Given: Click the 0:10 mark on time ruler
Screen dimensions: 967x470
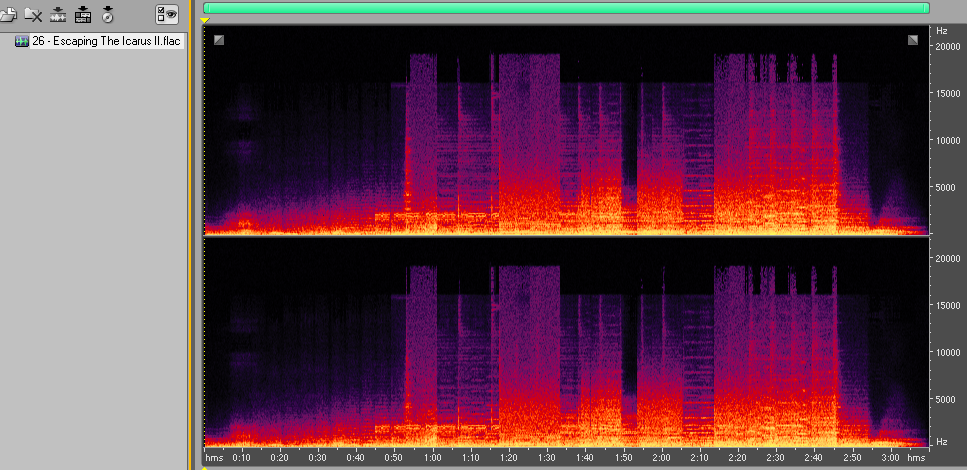Looking at the screenshot, I should coord(241,458).
